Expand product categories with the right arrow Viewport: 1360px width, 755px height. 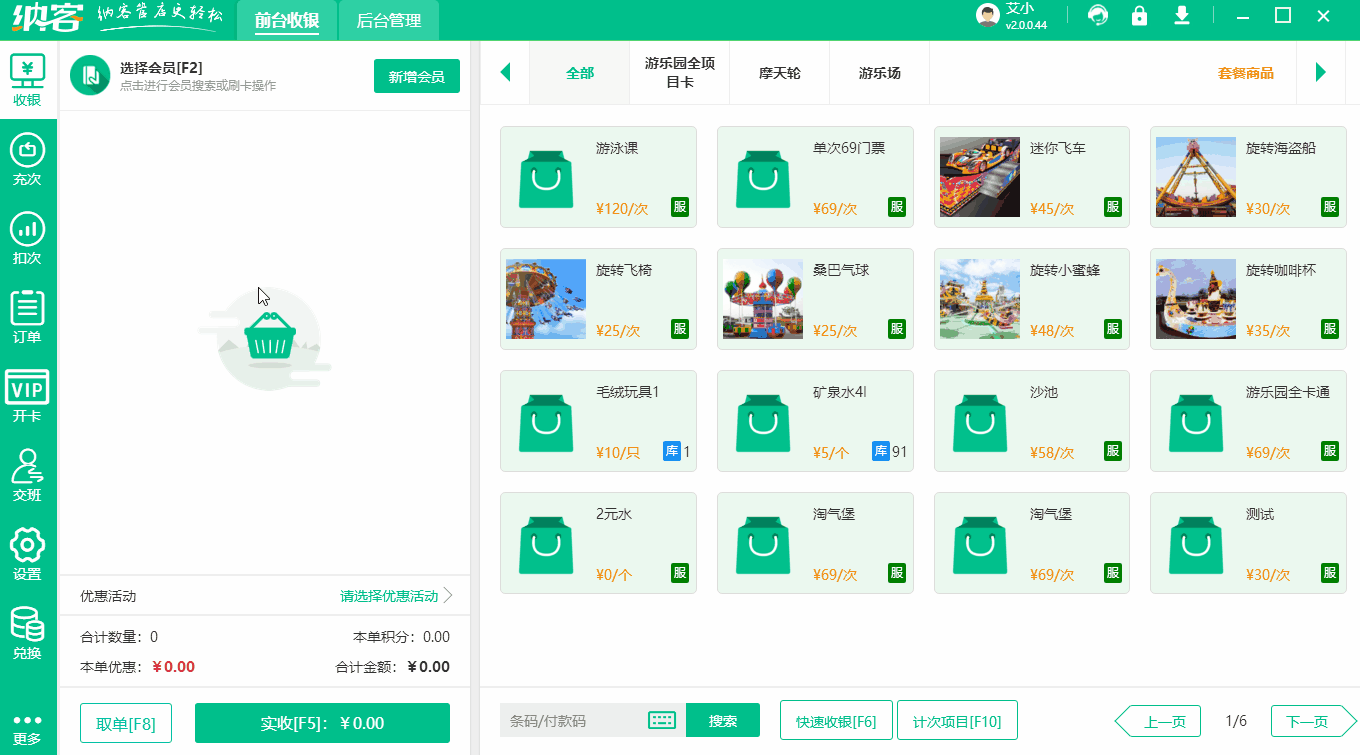pos(1322,72)
